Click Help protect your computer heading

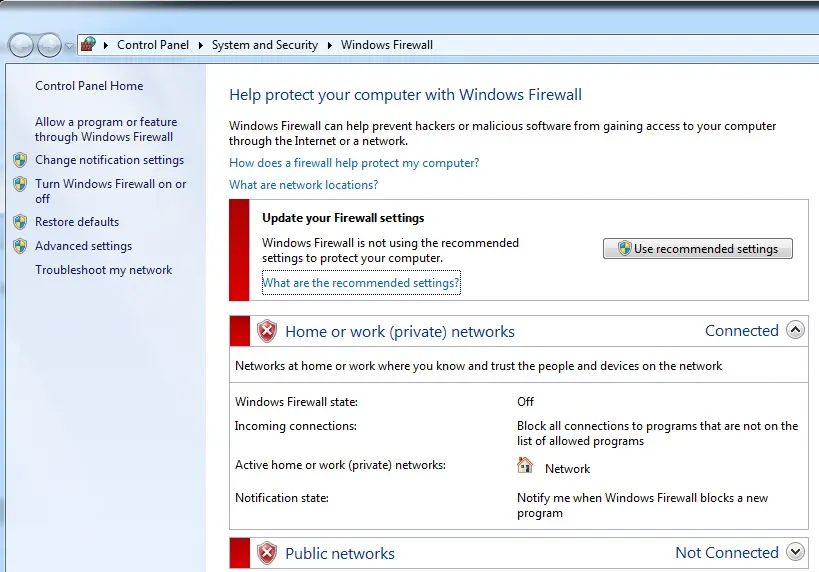pos(405,95)
